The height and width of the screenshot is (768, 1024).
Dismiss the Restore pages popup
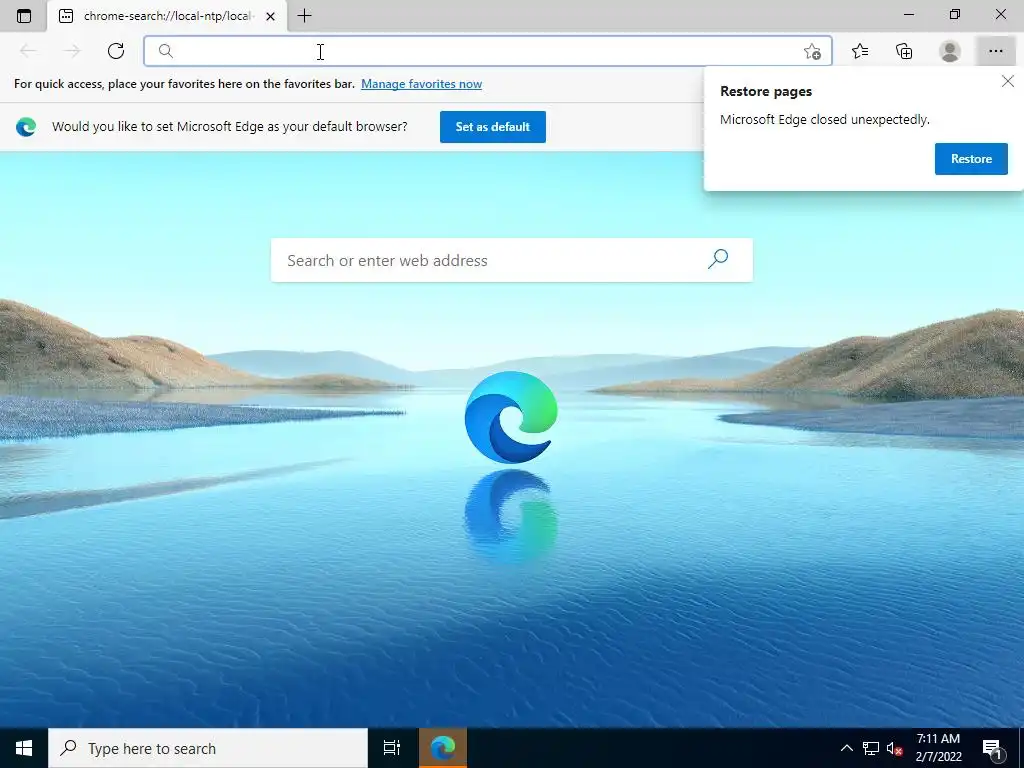(x=1008, y=81)
